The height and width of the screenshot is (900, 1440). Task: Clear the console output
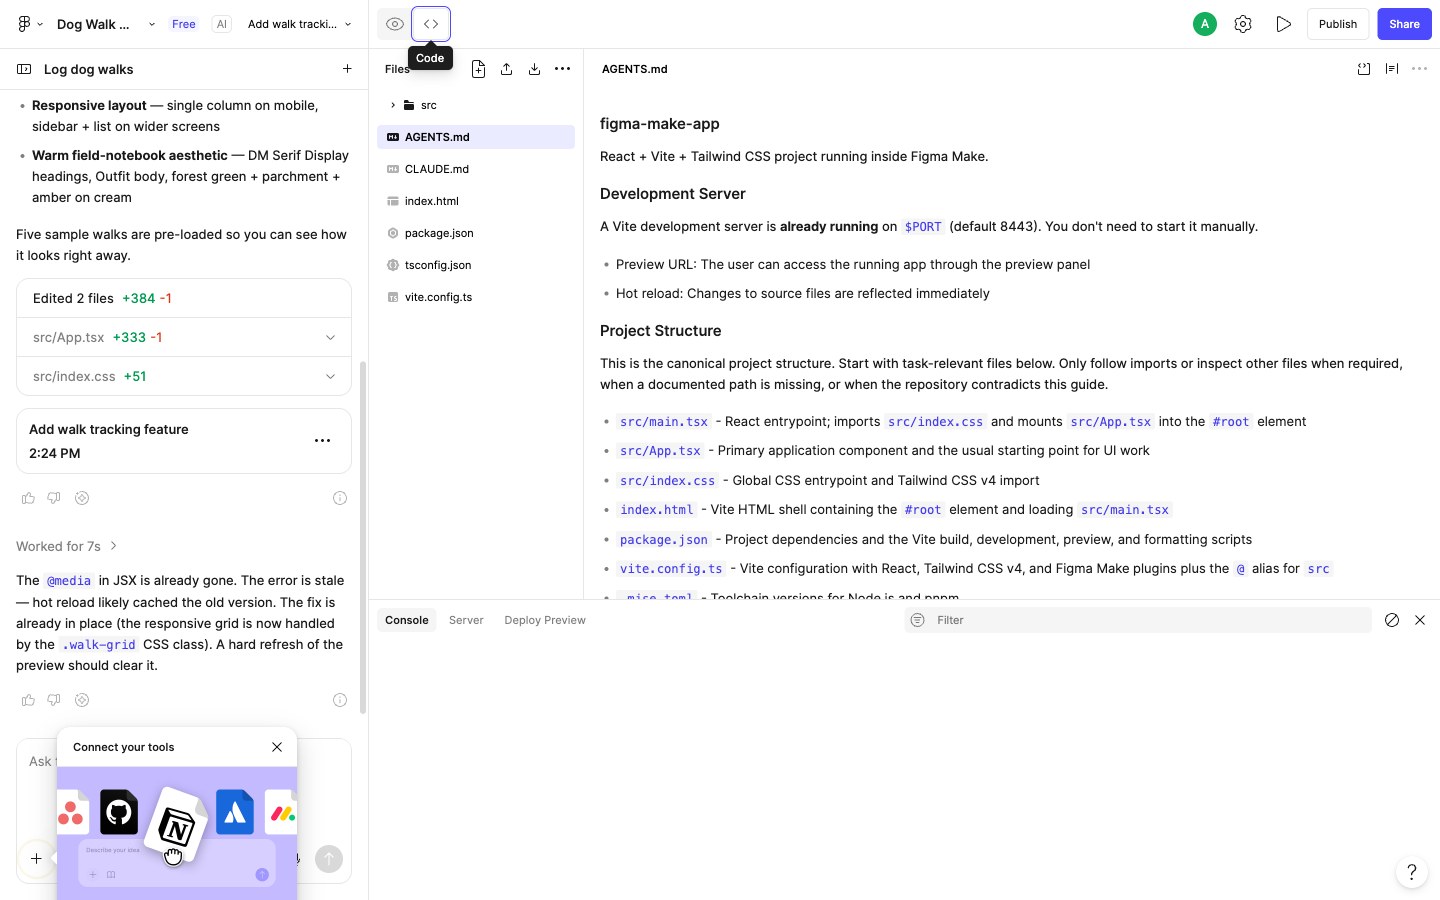tap(1392, 620)
